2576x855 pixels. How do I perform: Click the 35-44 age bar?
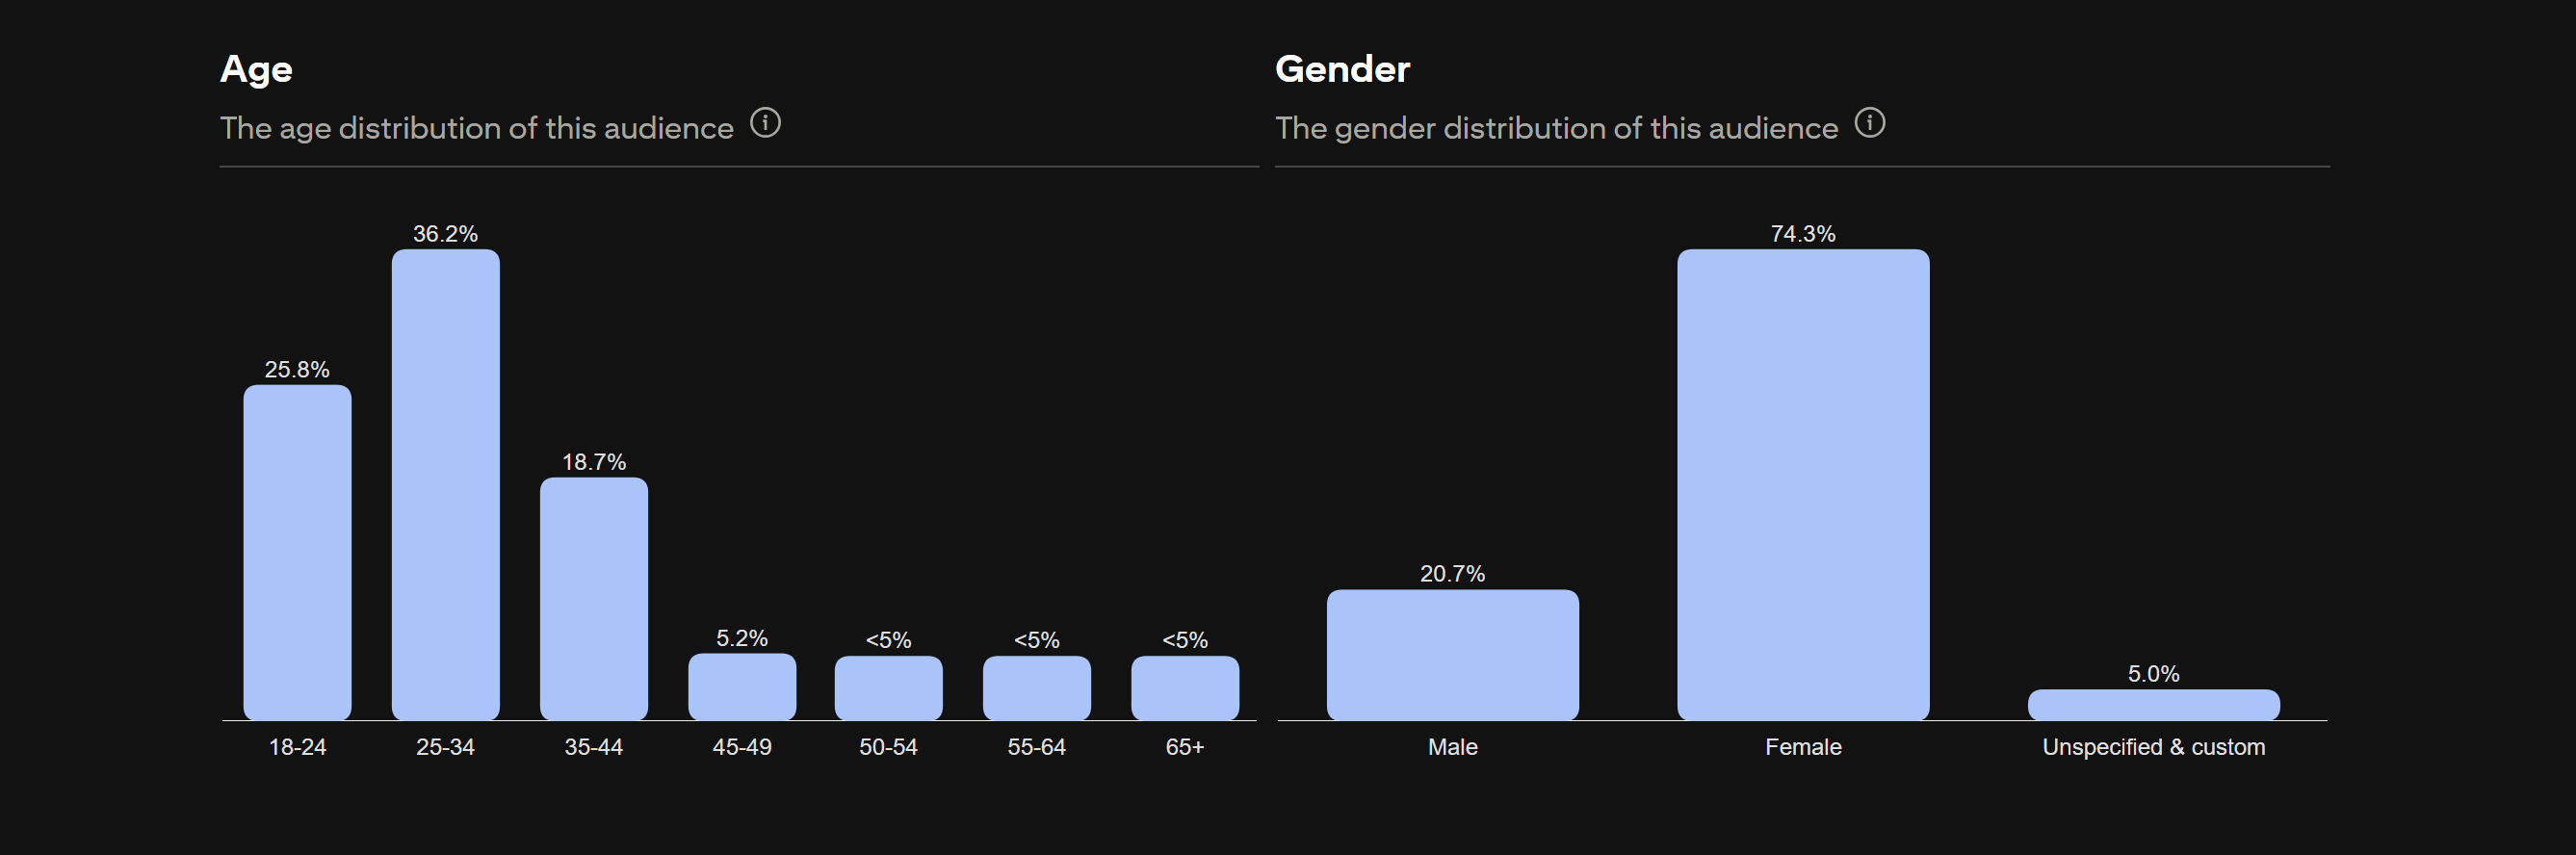click(593, 598)
